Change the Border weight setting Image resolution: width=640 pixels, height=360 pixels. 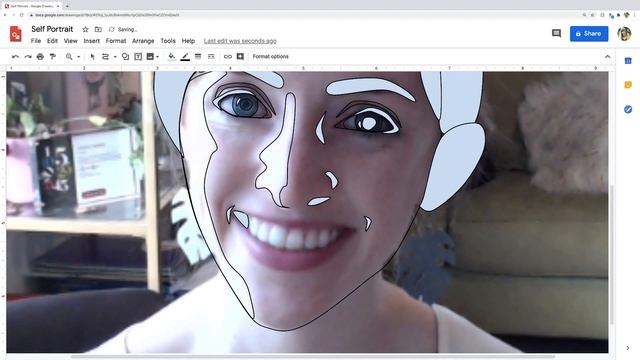198,57
